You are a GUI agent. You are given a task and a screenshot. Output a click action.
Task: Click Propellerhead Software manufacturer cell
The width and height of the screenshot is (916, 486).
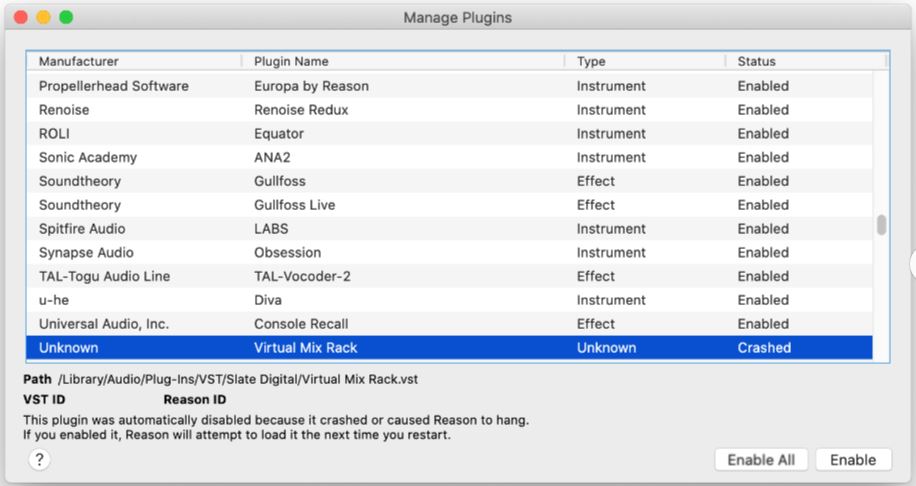(113, 86)
